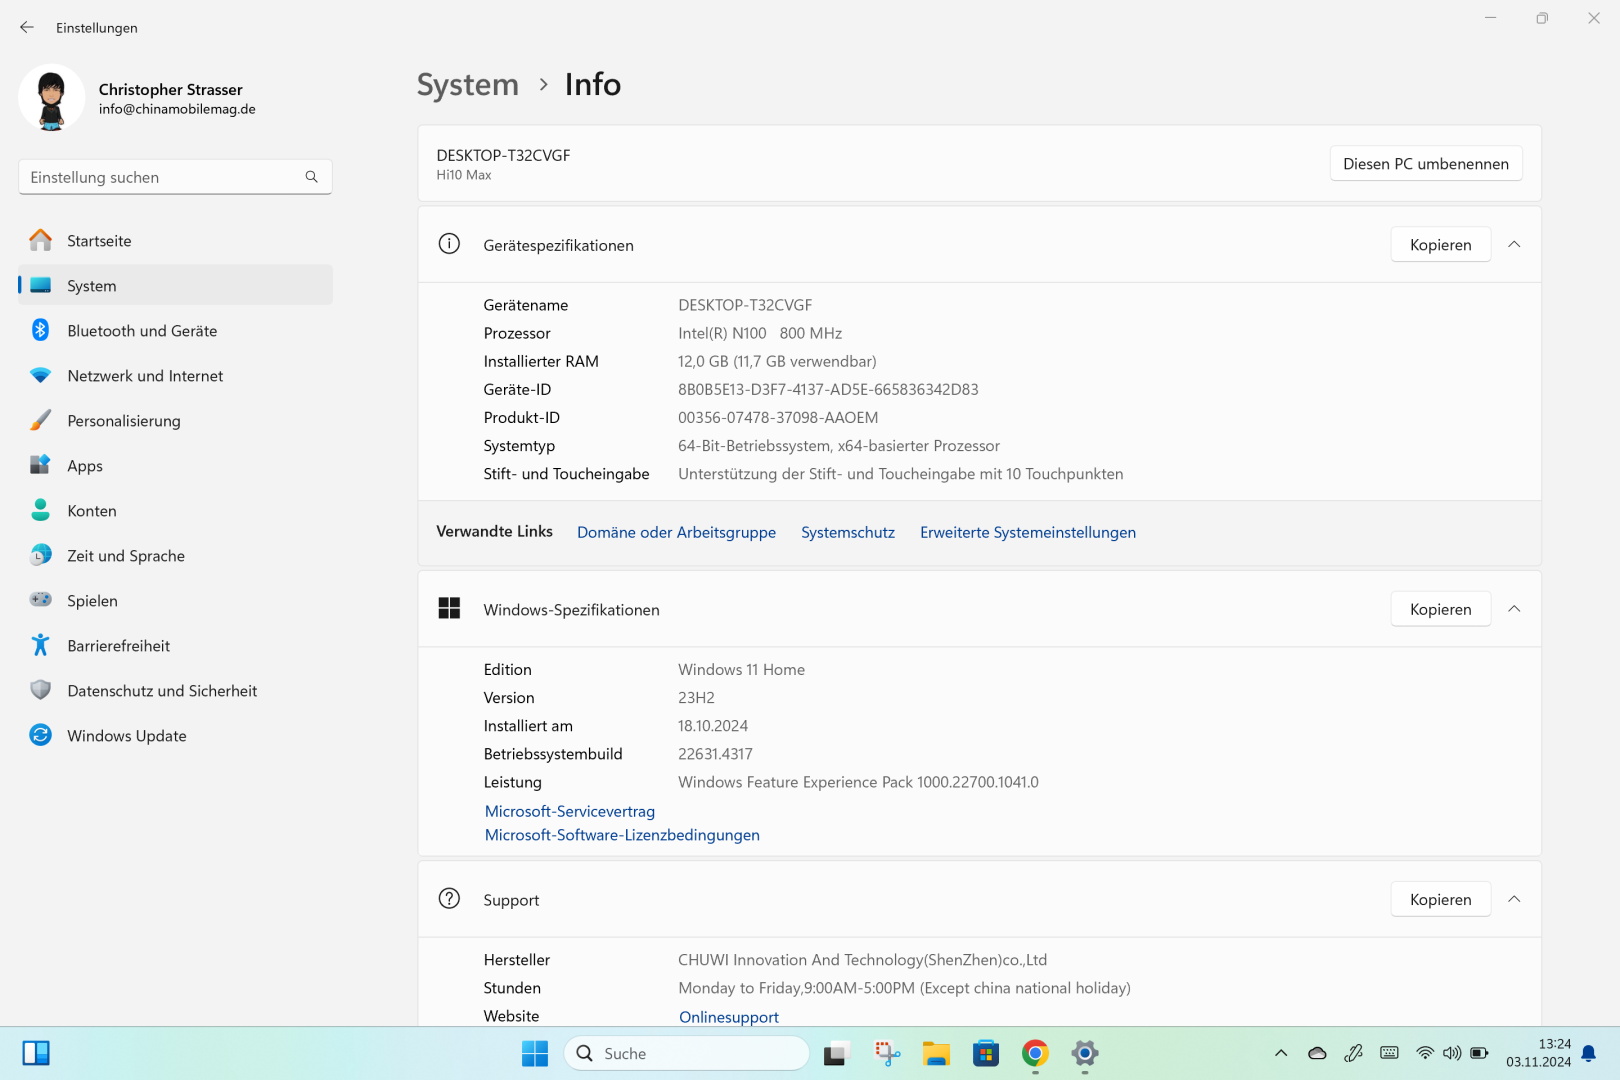Viewport: 1620px width, 1080px height.
Task: Open Task View from the taskbar
Action: [836, 1053]
